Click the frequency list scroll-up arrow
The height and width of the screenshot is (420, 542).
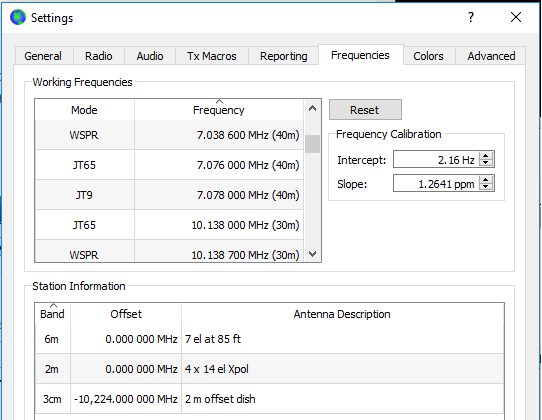click(x=312, y=109)
